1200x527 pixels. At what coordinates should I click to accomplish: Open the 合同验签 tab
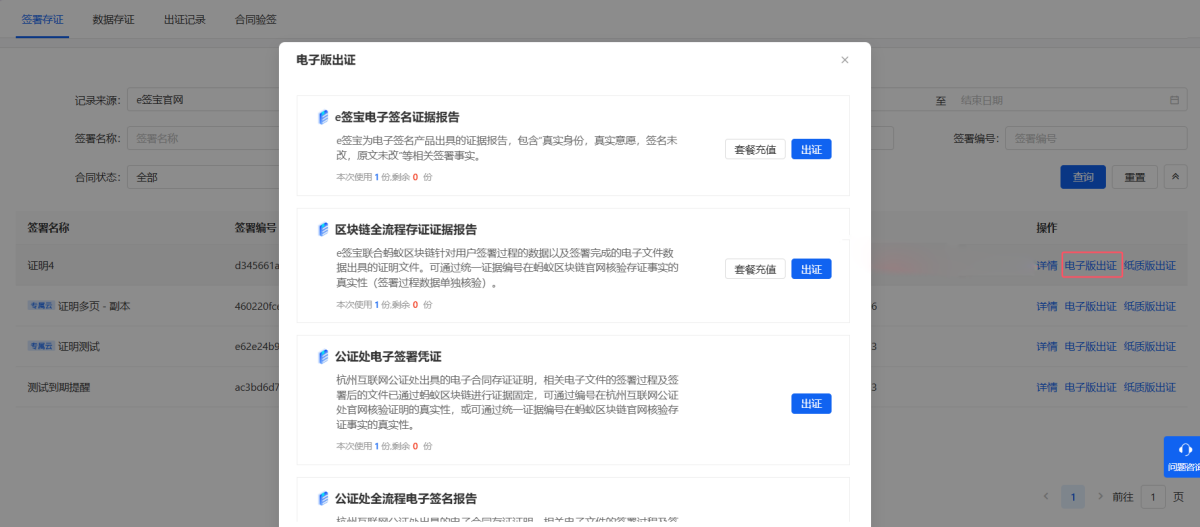255,19
